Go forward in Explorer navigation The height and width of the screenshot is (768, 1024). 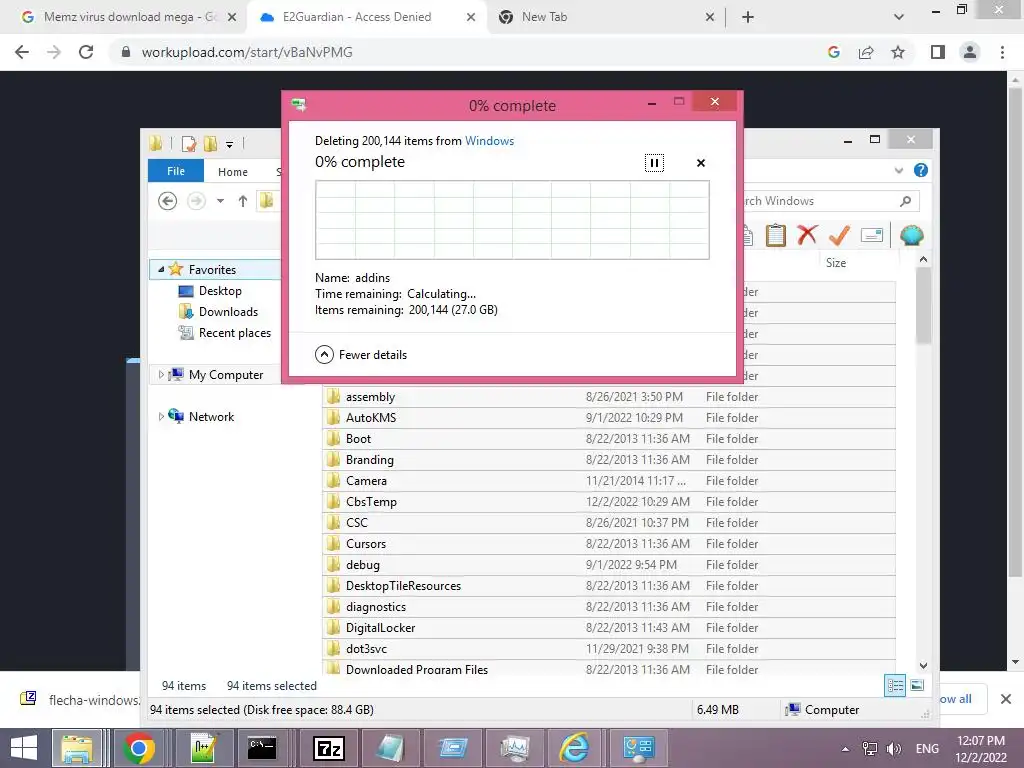(x=196, y=201)
